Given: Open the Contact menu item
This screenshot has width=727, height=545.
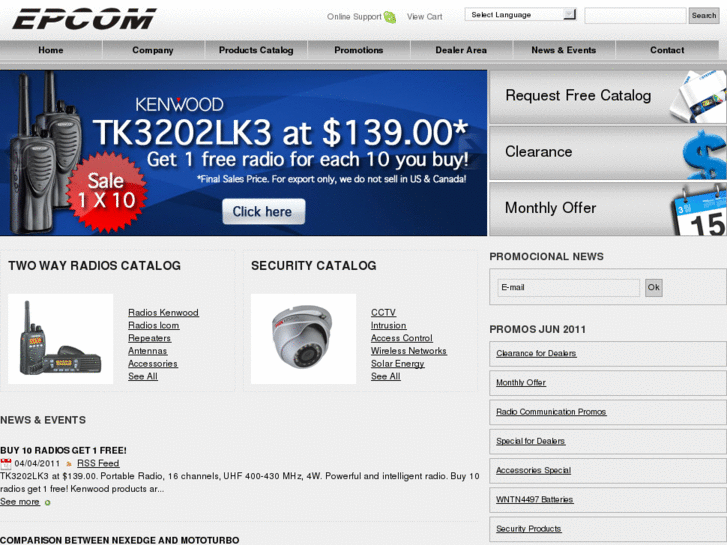Looking at the screenshot, I should 667,50.
